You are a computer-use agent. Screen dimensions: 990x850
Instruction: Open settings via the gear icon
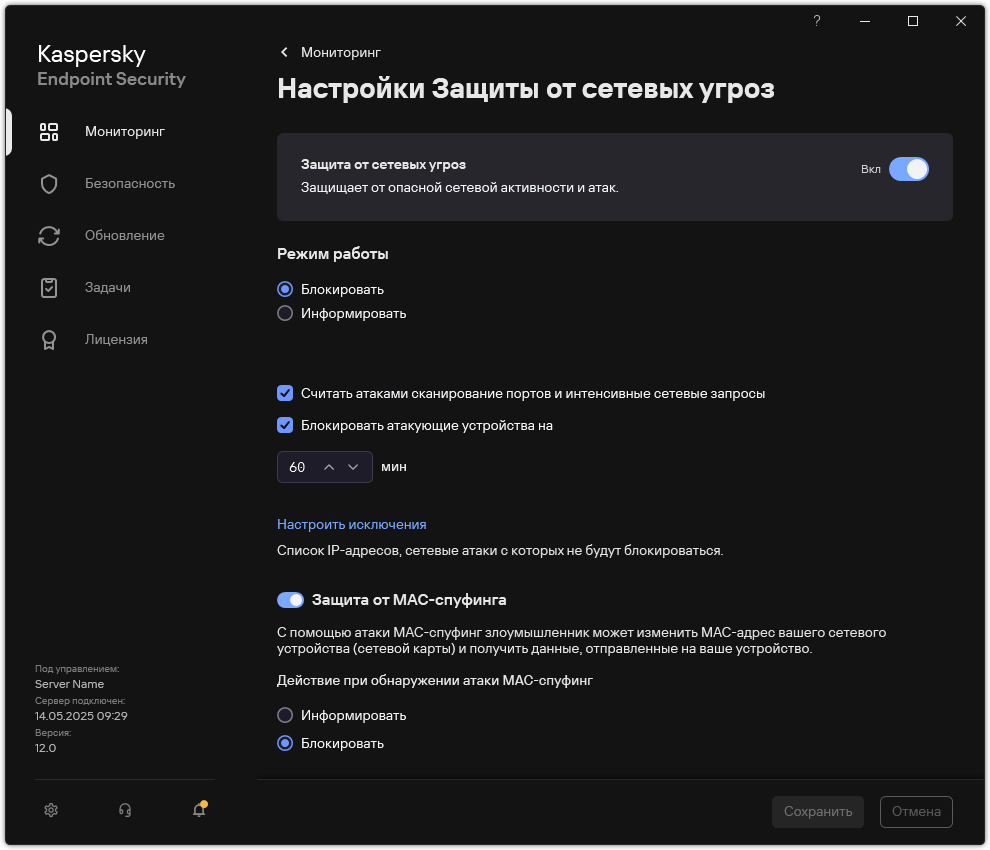coord(51,810)
